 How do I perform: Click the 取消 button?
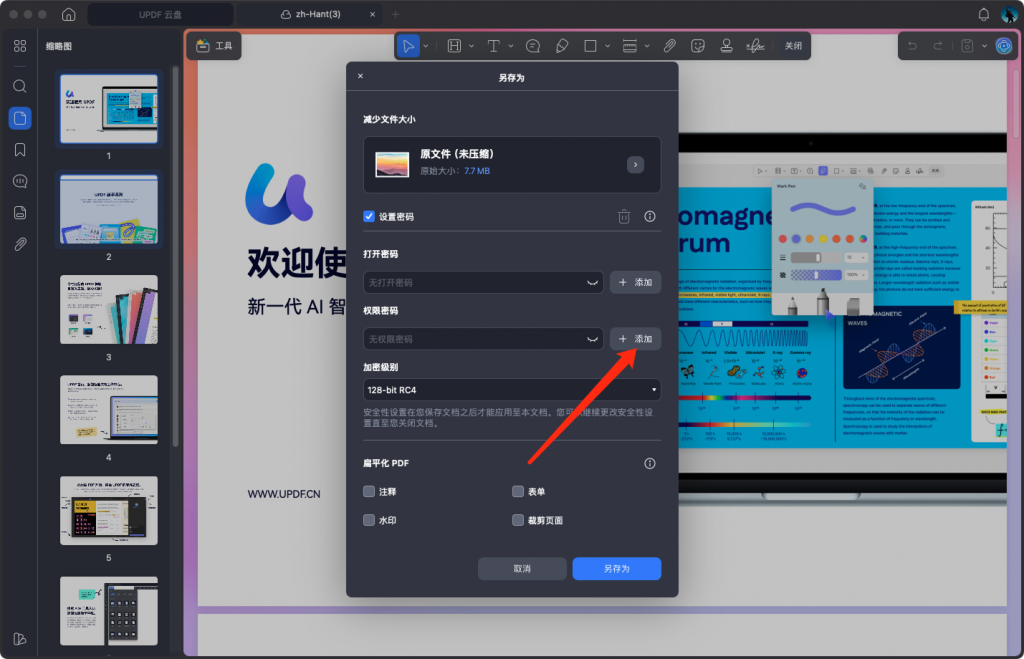pyautogui.click(x=522, y=569)
